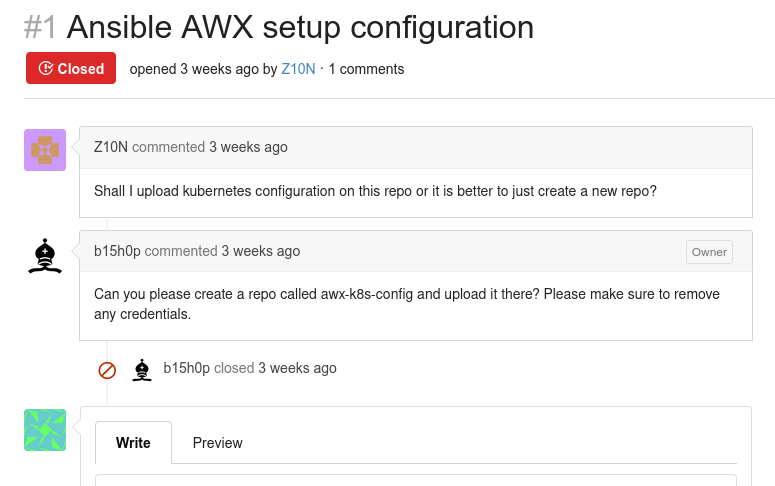
Task: Open b15h0p's name in the second comment header
Action: pos(117,251)
